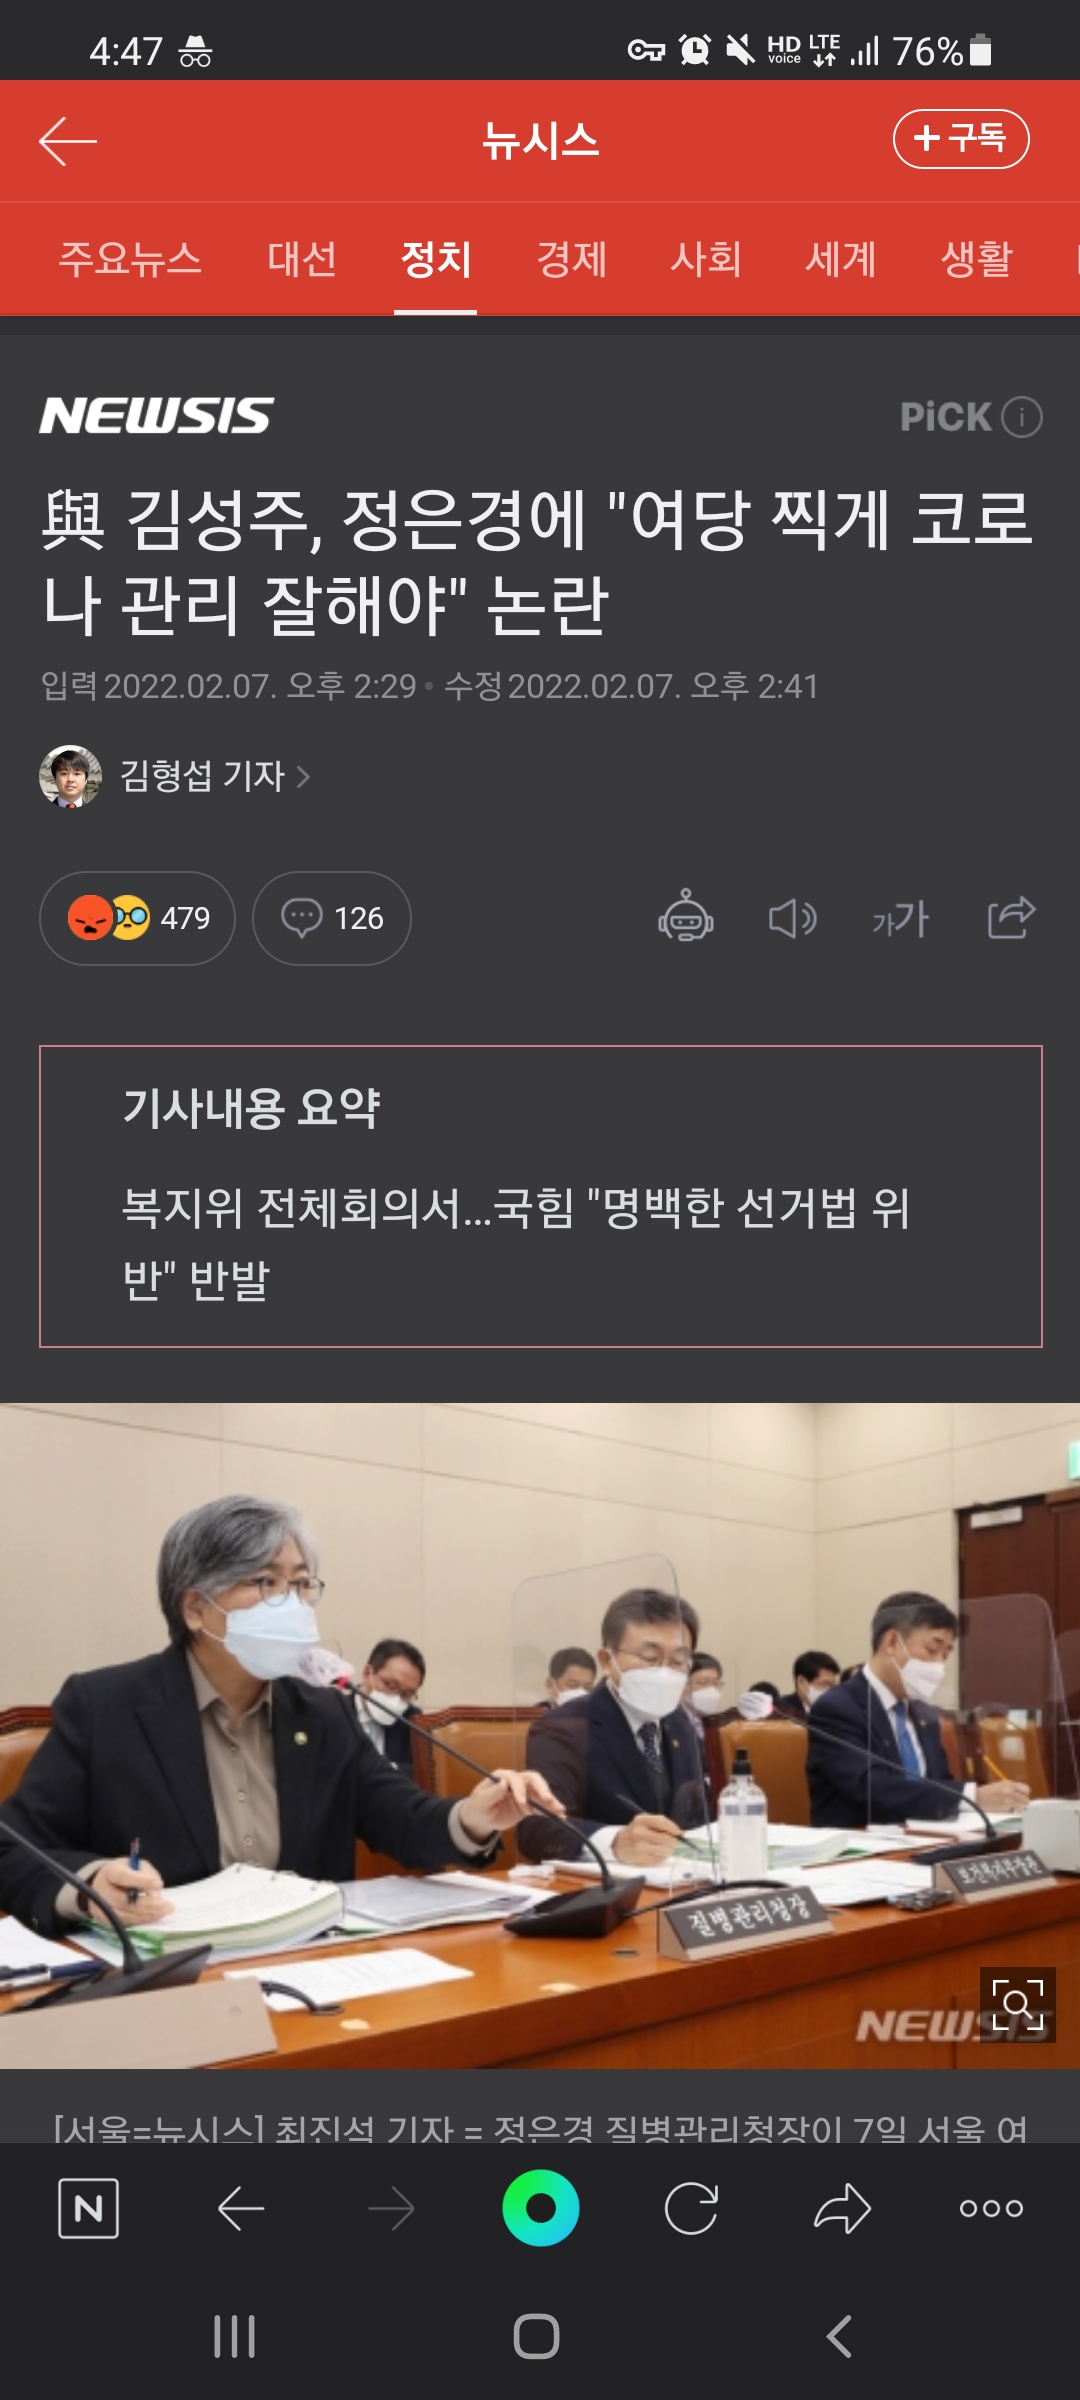The height and width of the screenshot is (2400, 1080).
Task: Tap the article share icon
Action: 1011,917
